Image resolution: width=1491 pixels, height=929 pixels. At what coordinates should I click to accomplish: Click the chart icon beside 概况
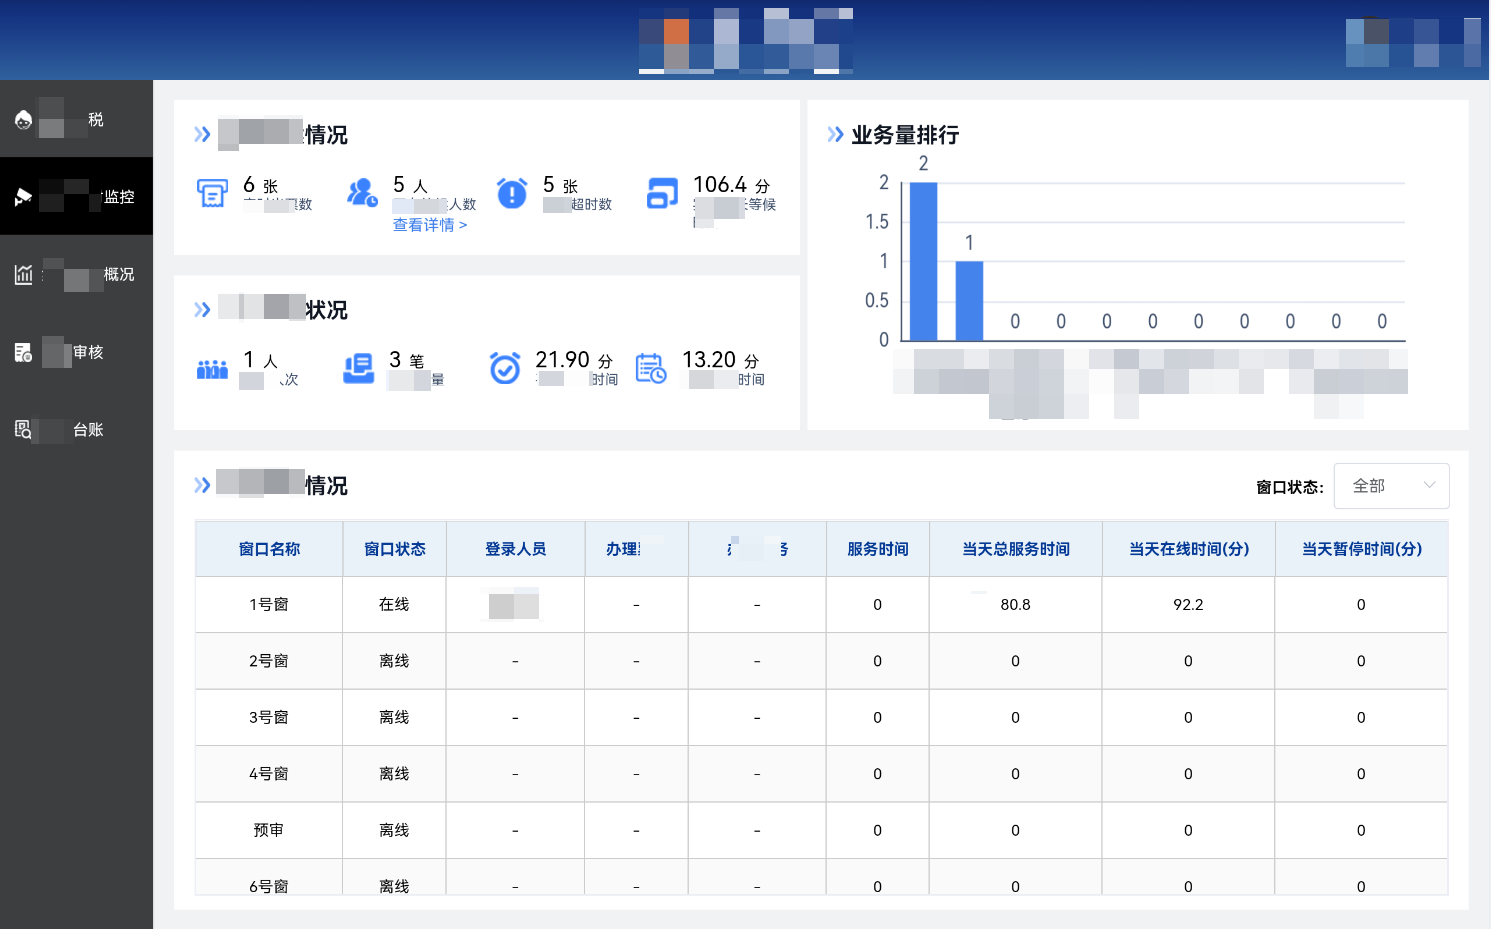point(23,274)
